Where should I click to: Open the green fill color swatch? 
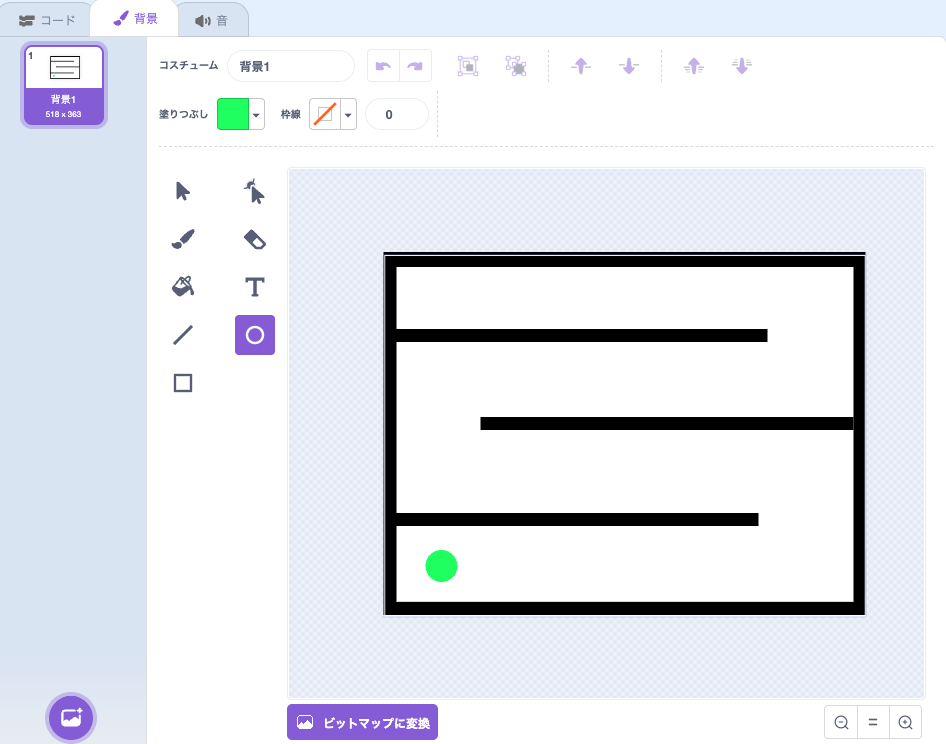[233, 114]
